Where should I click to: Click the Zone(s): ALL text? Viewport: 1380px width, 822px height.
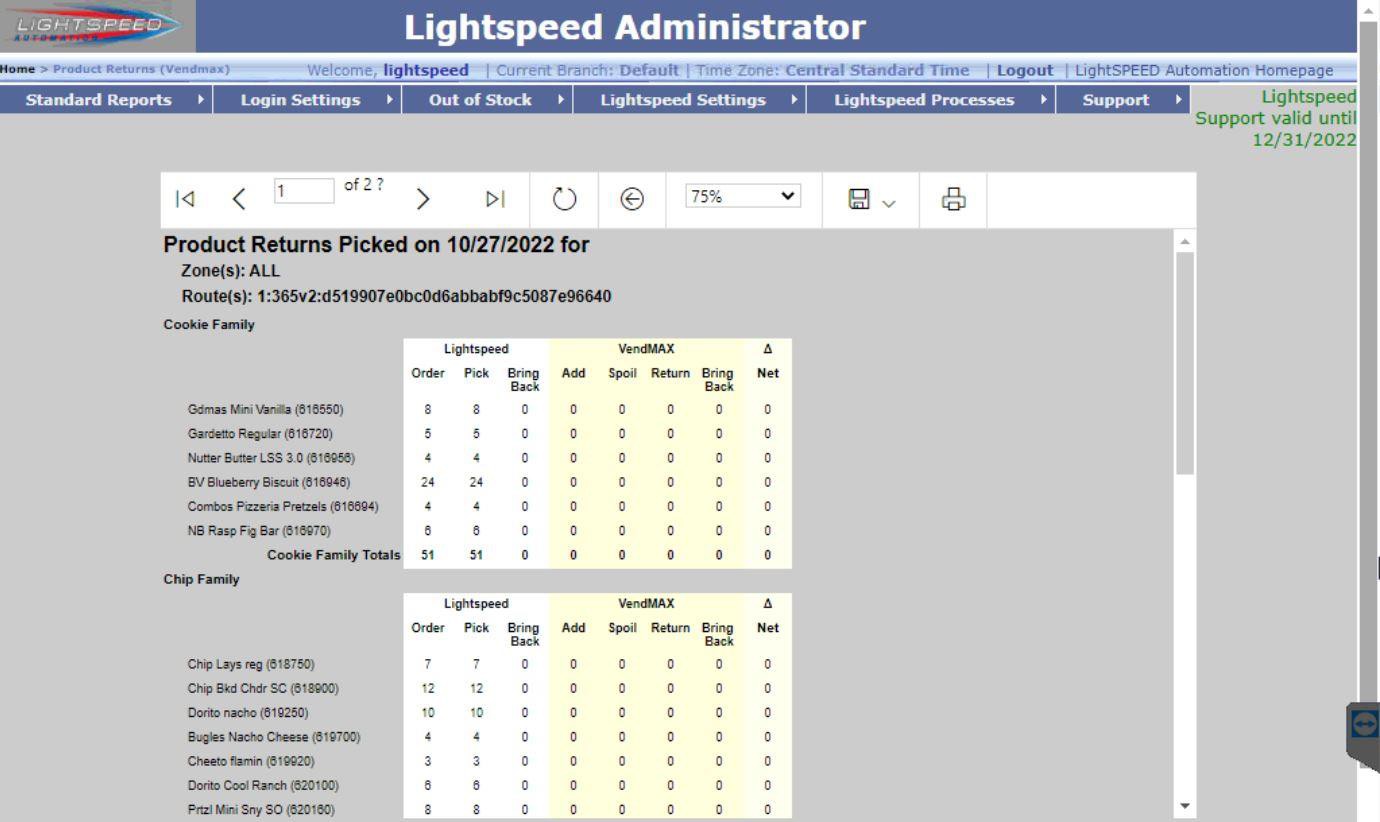pyautogui.click(x=231, y=271)
